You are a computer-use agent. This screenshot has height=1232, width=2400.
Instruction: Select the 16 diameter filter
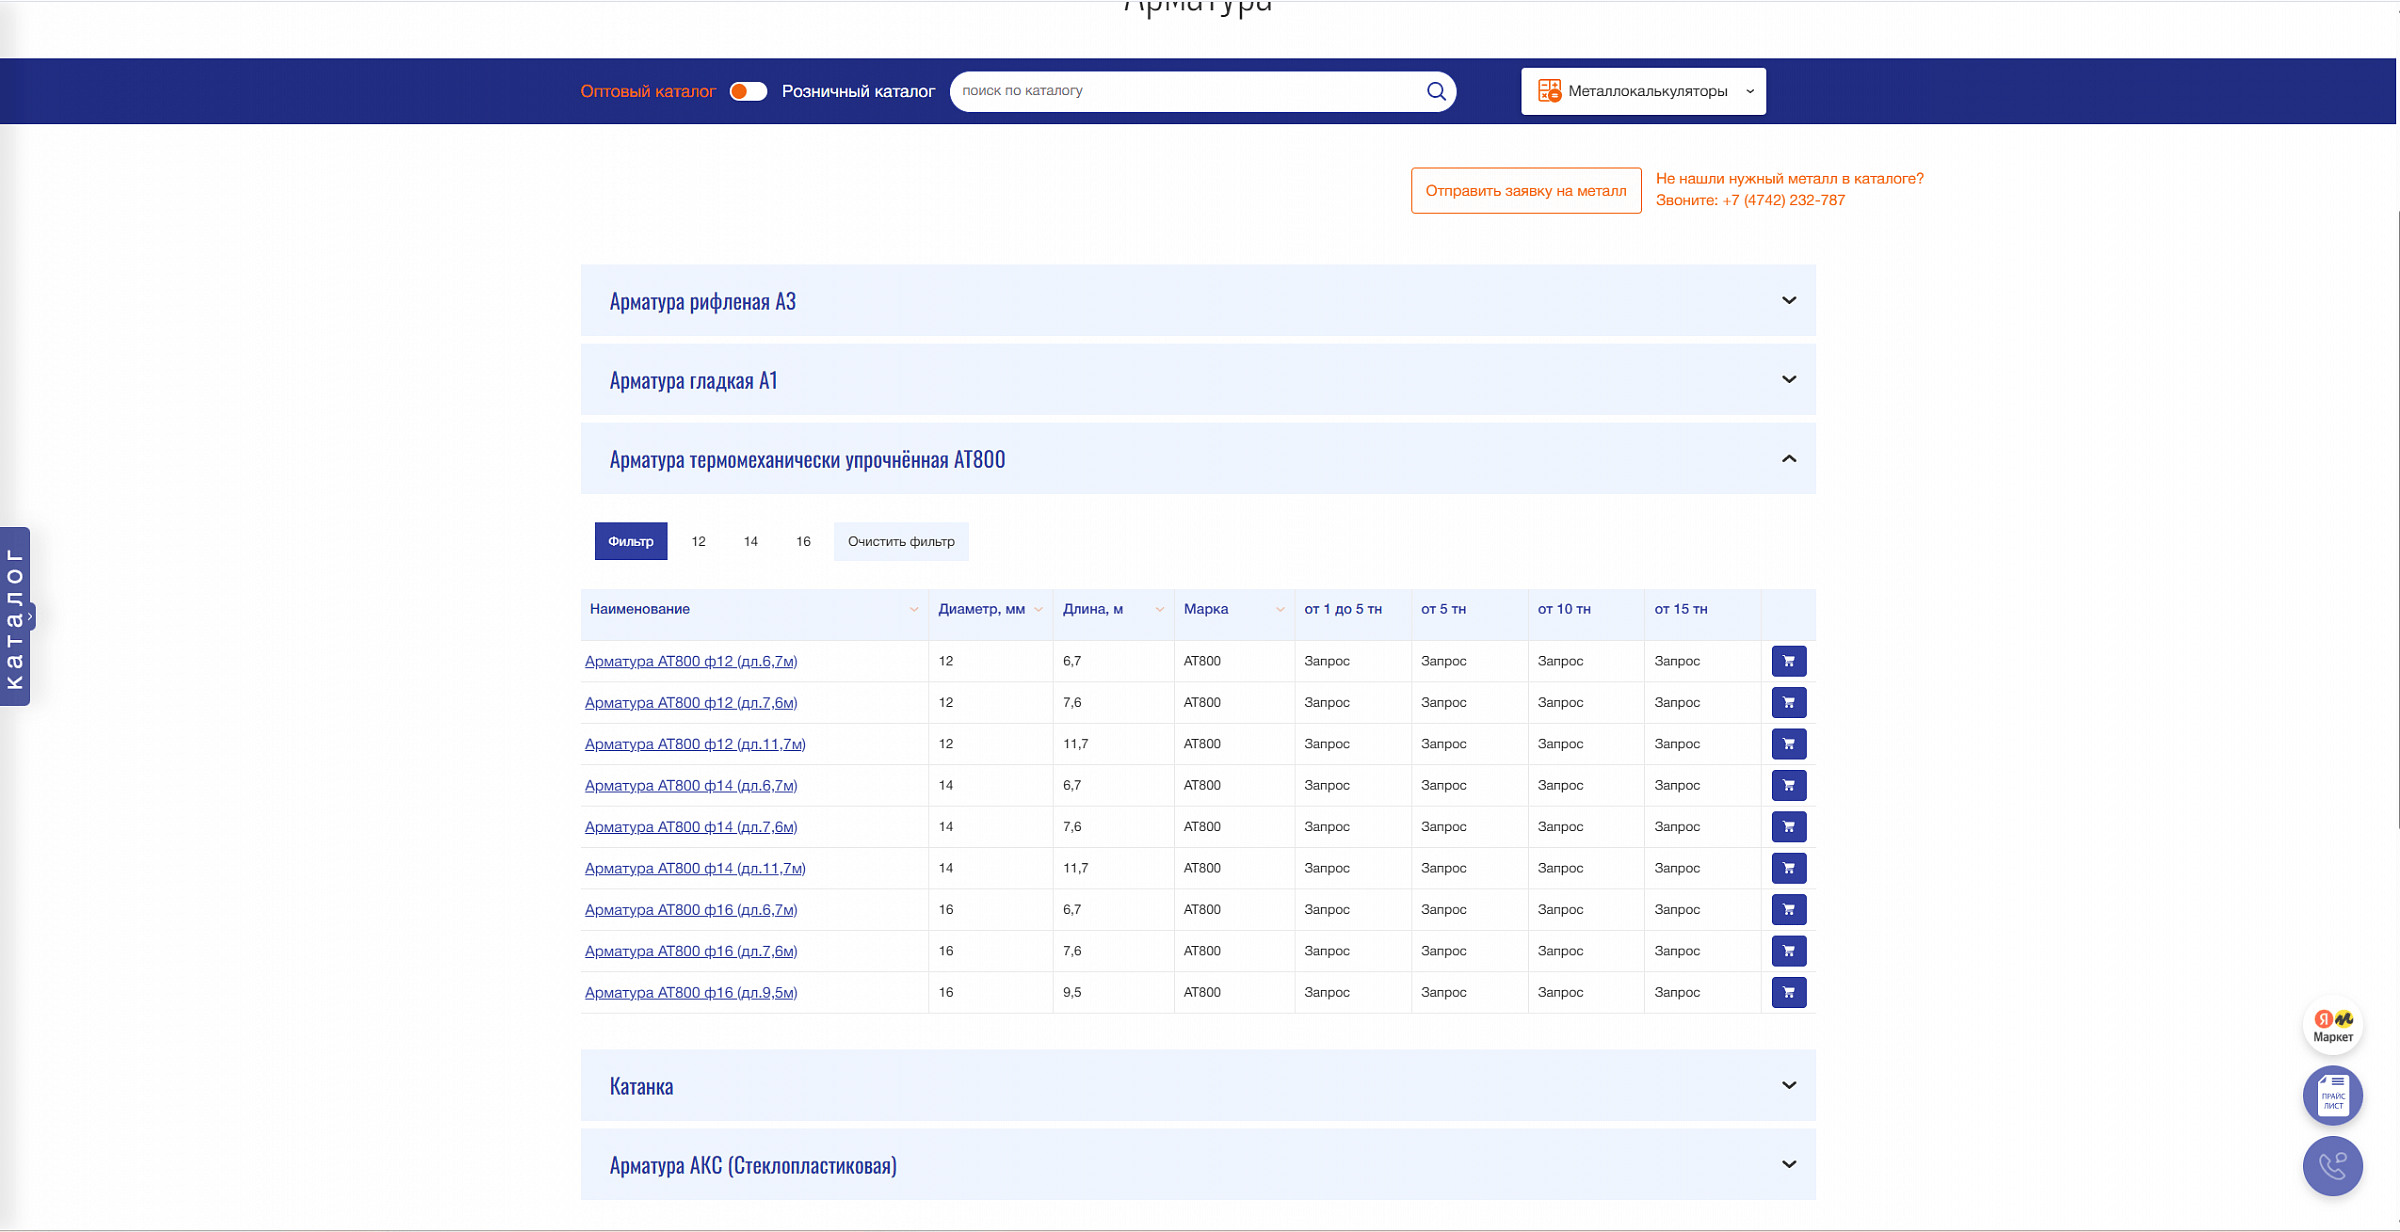pos(803,541)
